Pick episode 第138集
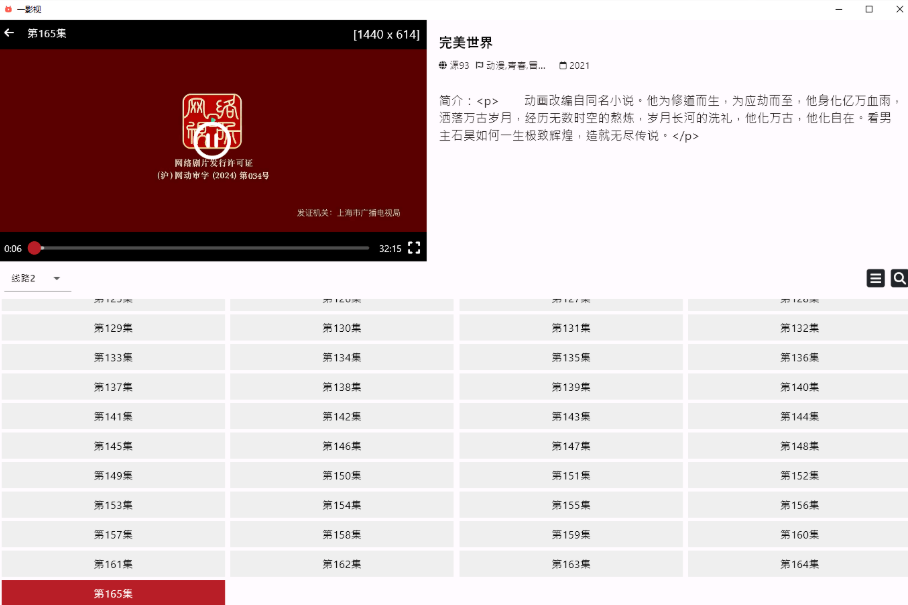Viewport: 908px width, 605px height. [341, 387]
